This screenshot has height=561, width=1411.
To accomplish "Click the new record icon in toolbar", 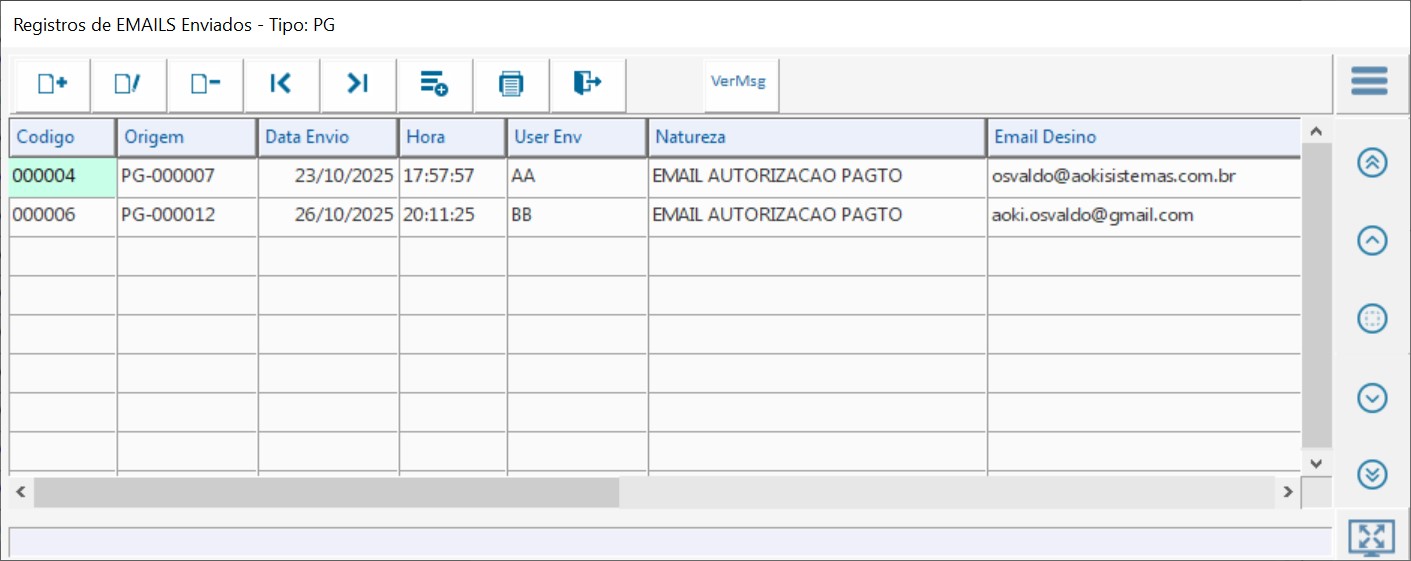I will (x=52, y=85).
